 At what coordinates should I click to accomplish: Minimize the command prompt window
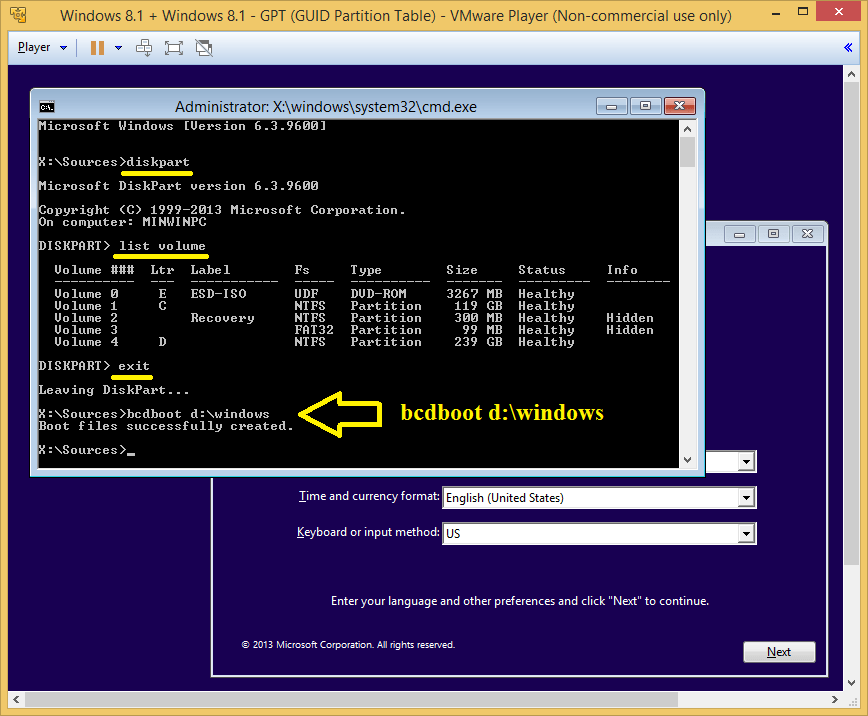click(x=613, y=105)
